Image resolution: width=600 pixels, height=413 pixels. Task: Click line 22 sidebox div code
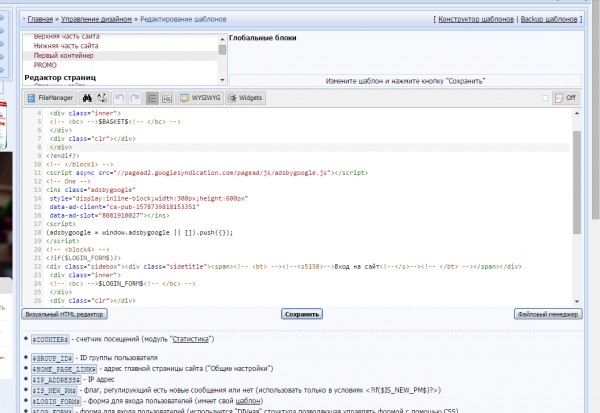(284, 266)
